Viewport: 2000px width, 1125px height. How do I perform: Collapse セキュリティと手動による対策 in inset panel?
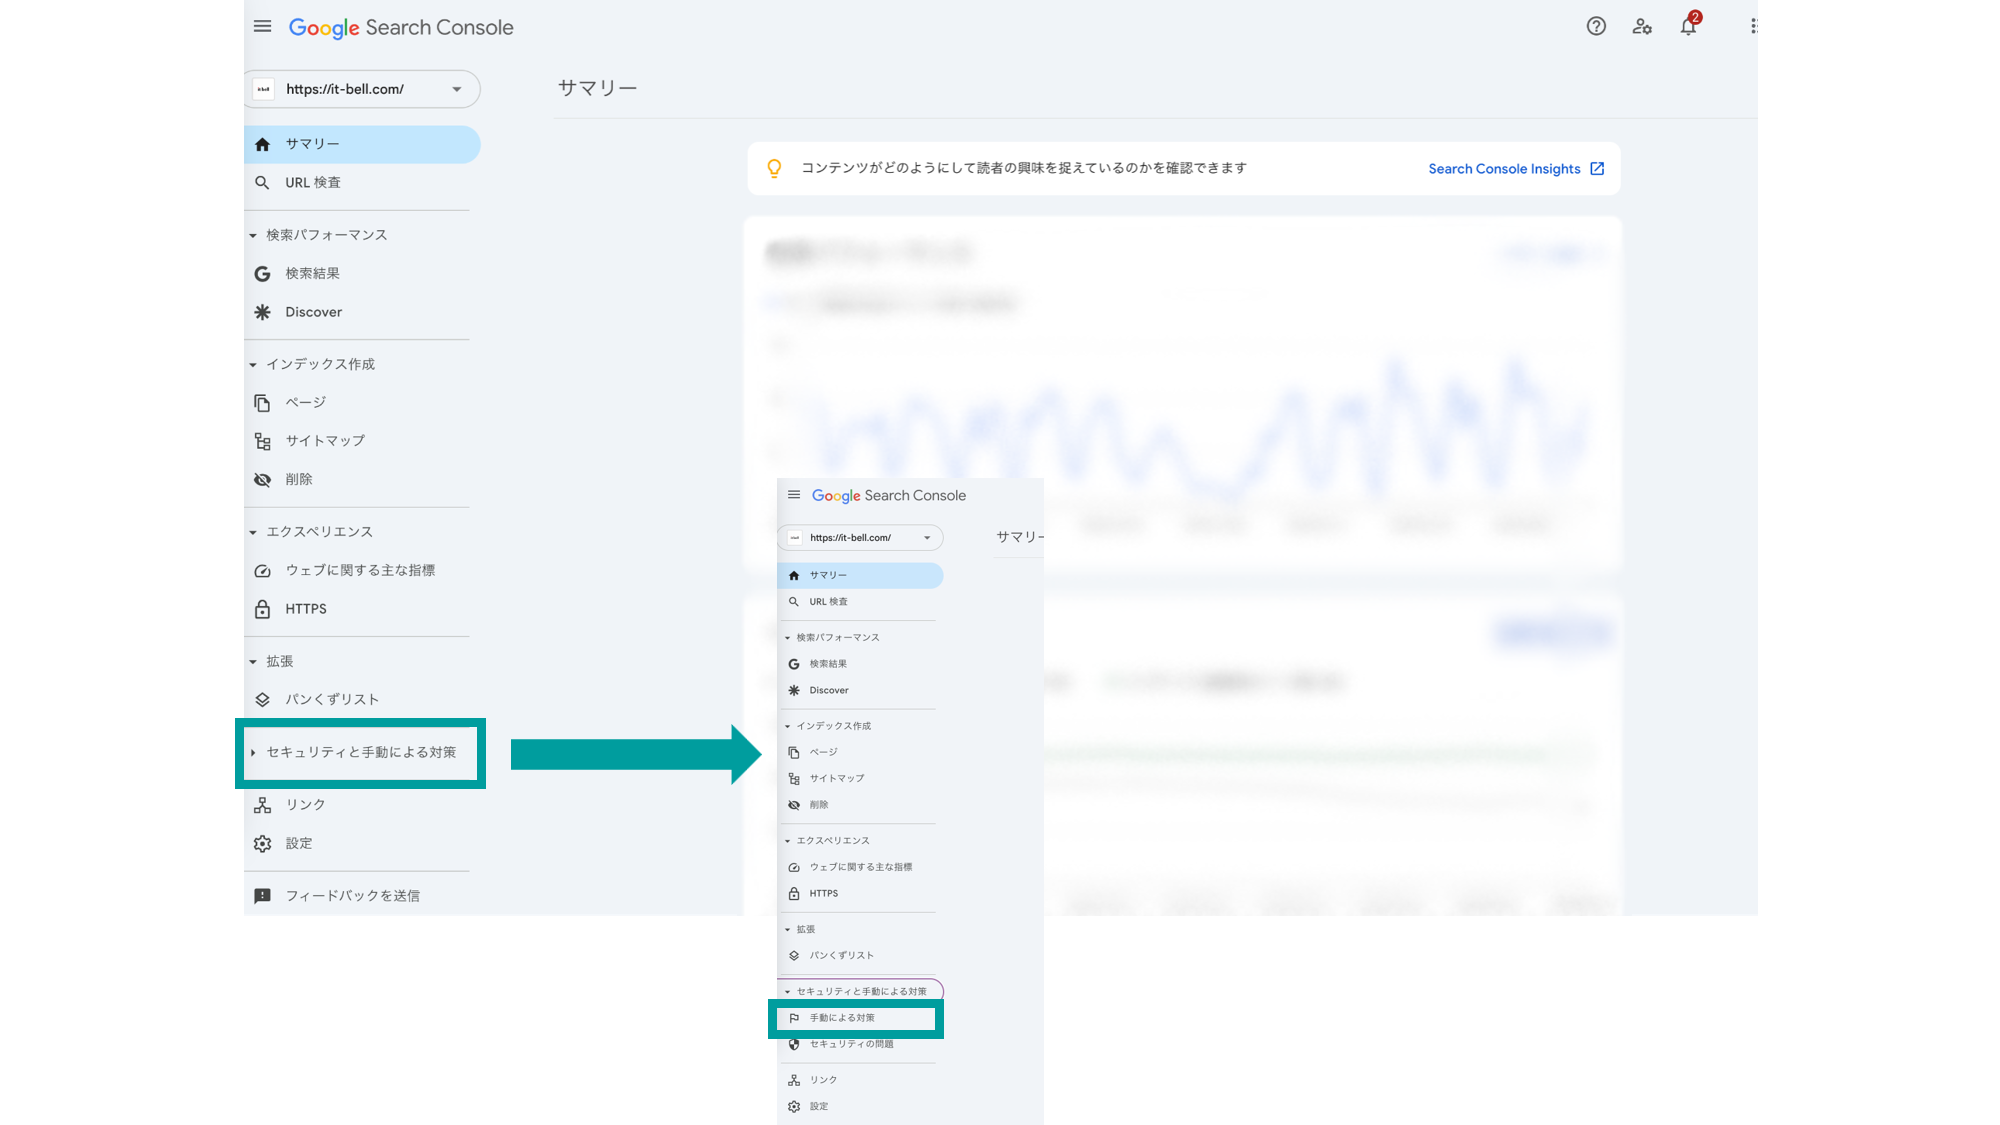click(860, 991)
